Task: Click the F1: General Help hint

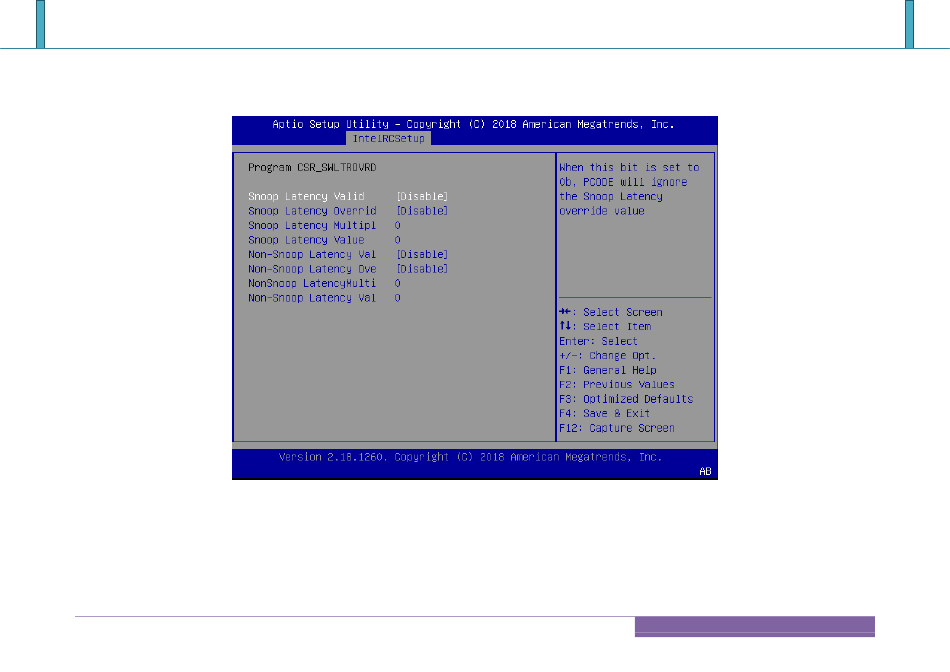Action: [x=608, y=370]
